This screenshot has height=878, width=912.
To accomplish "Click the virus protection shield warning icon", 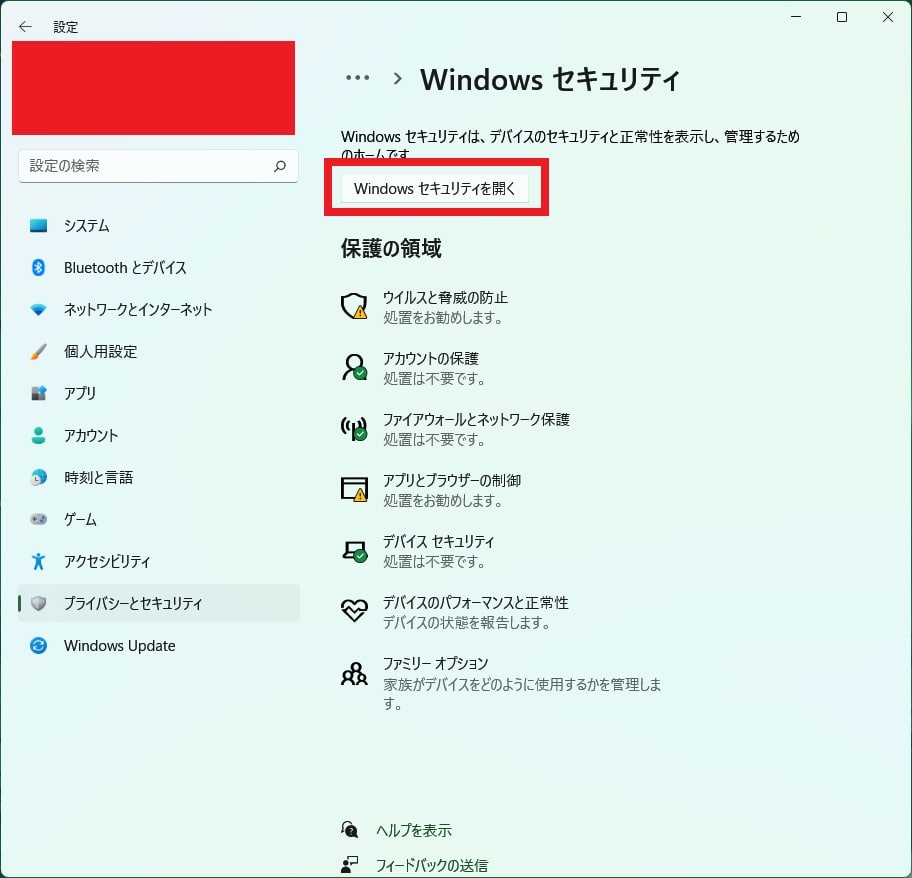I will pos(354,306).
